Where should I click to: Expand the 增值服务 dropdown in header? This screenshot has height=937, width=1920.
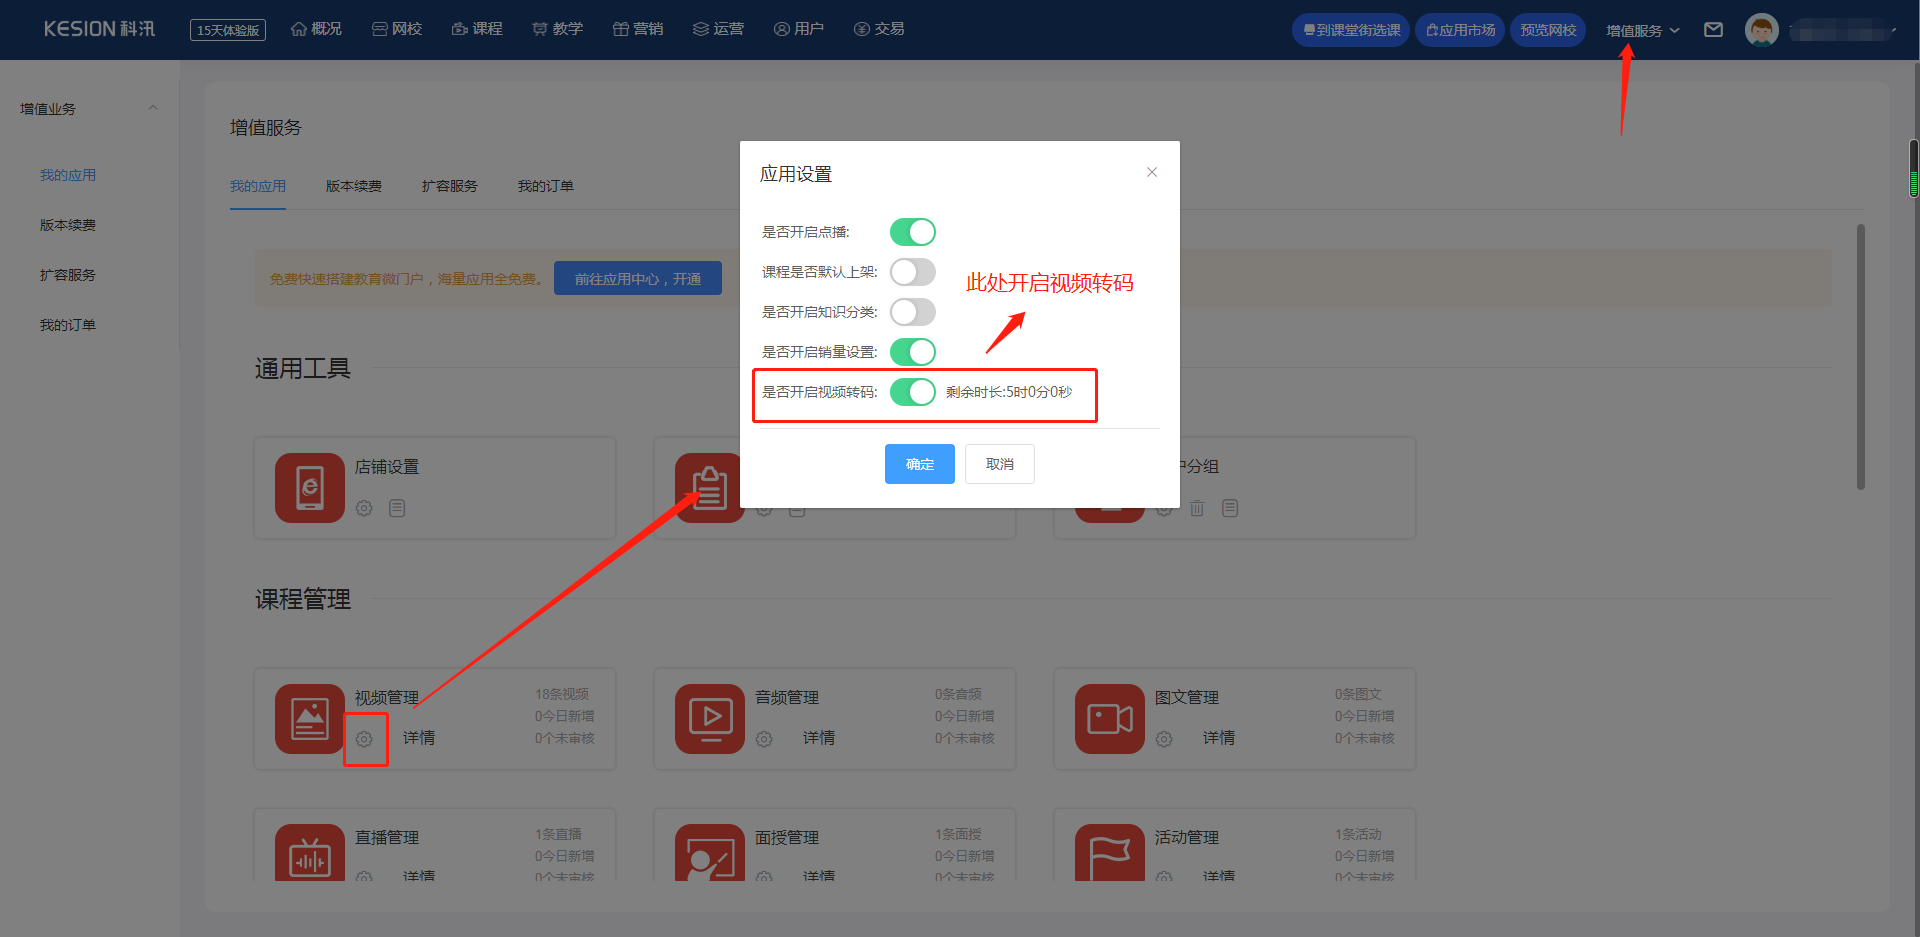(x=1642, y=30)
